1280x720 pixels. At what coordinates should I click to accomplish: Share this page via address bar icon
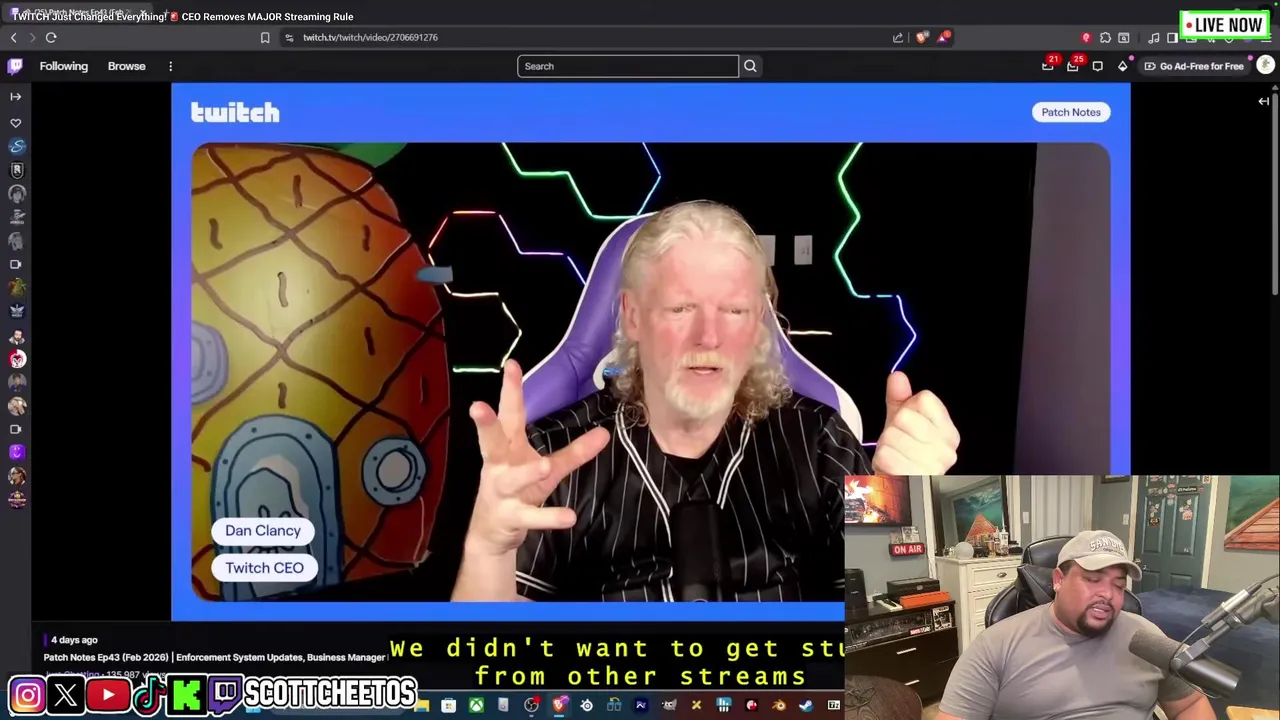tap(898, 37)
